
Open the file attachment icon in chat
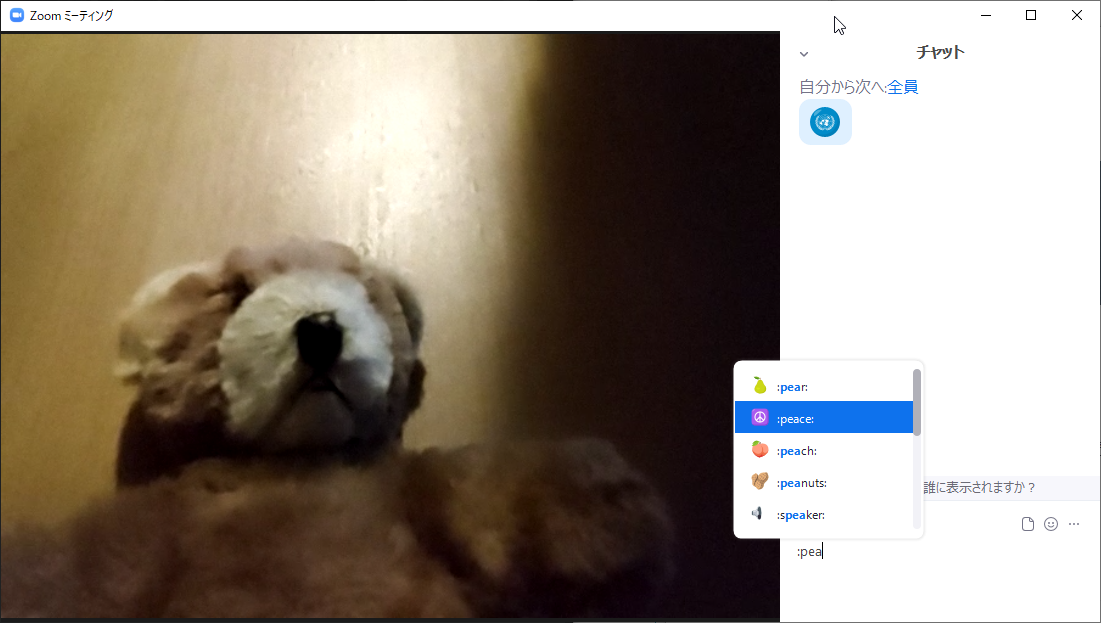pyautogui.click(x=1028, y=524)
